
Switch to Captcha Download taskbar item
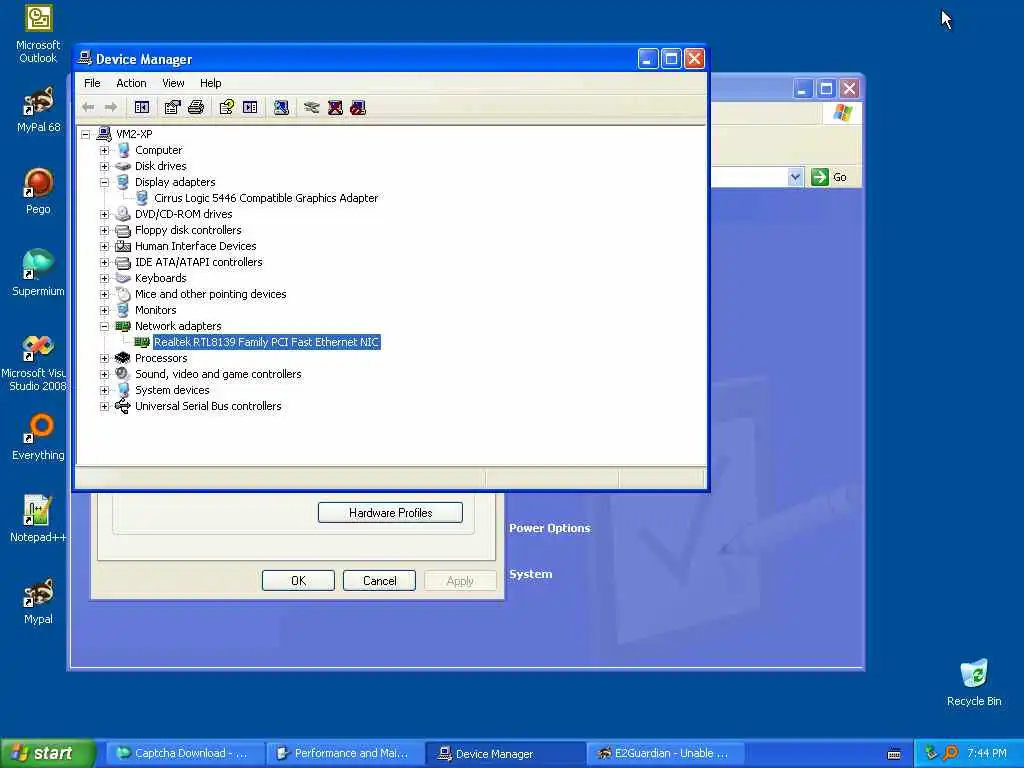pyautogui.click(x=185, y=754)
